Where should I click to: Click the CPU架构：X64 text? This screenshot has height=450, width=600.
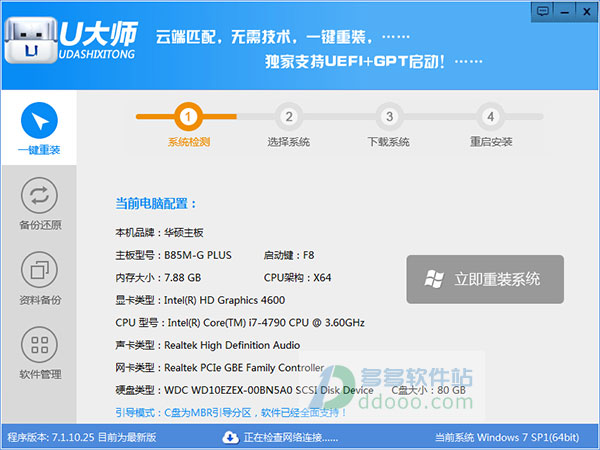(297, 278)
